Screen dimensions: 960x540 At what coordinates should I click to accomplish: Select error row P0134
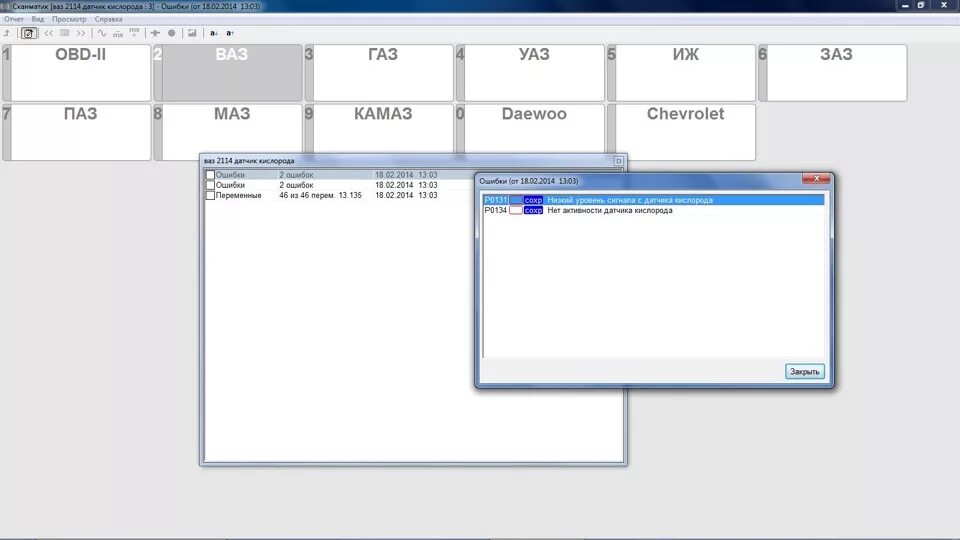[x=653, y=211]
